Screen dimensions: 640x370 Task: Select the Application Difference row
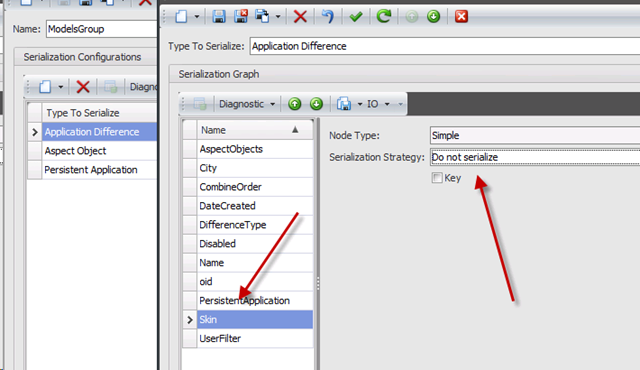pyautogui.click(x=100, y=132)
